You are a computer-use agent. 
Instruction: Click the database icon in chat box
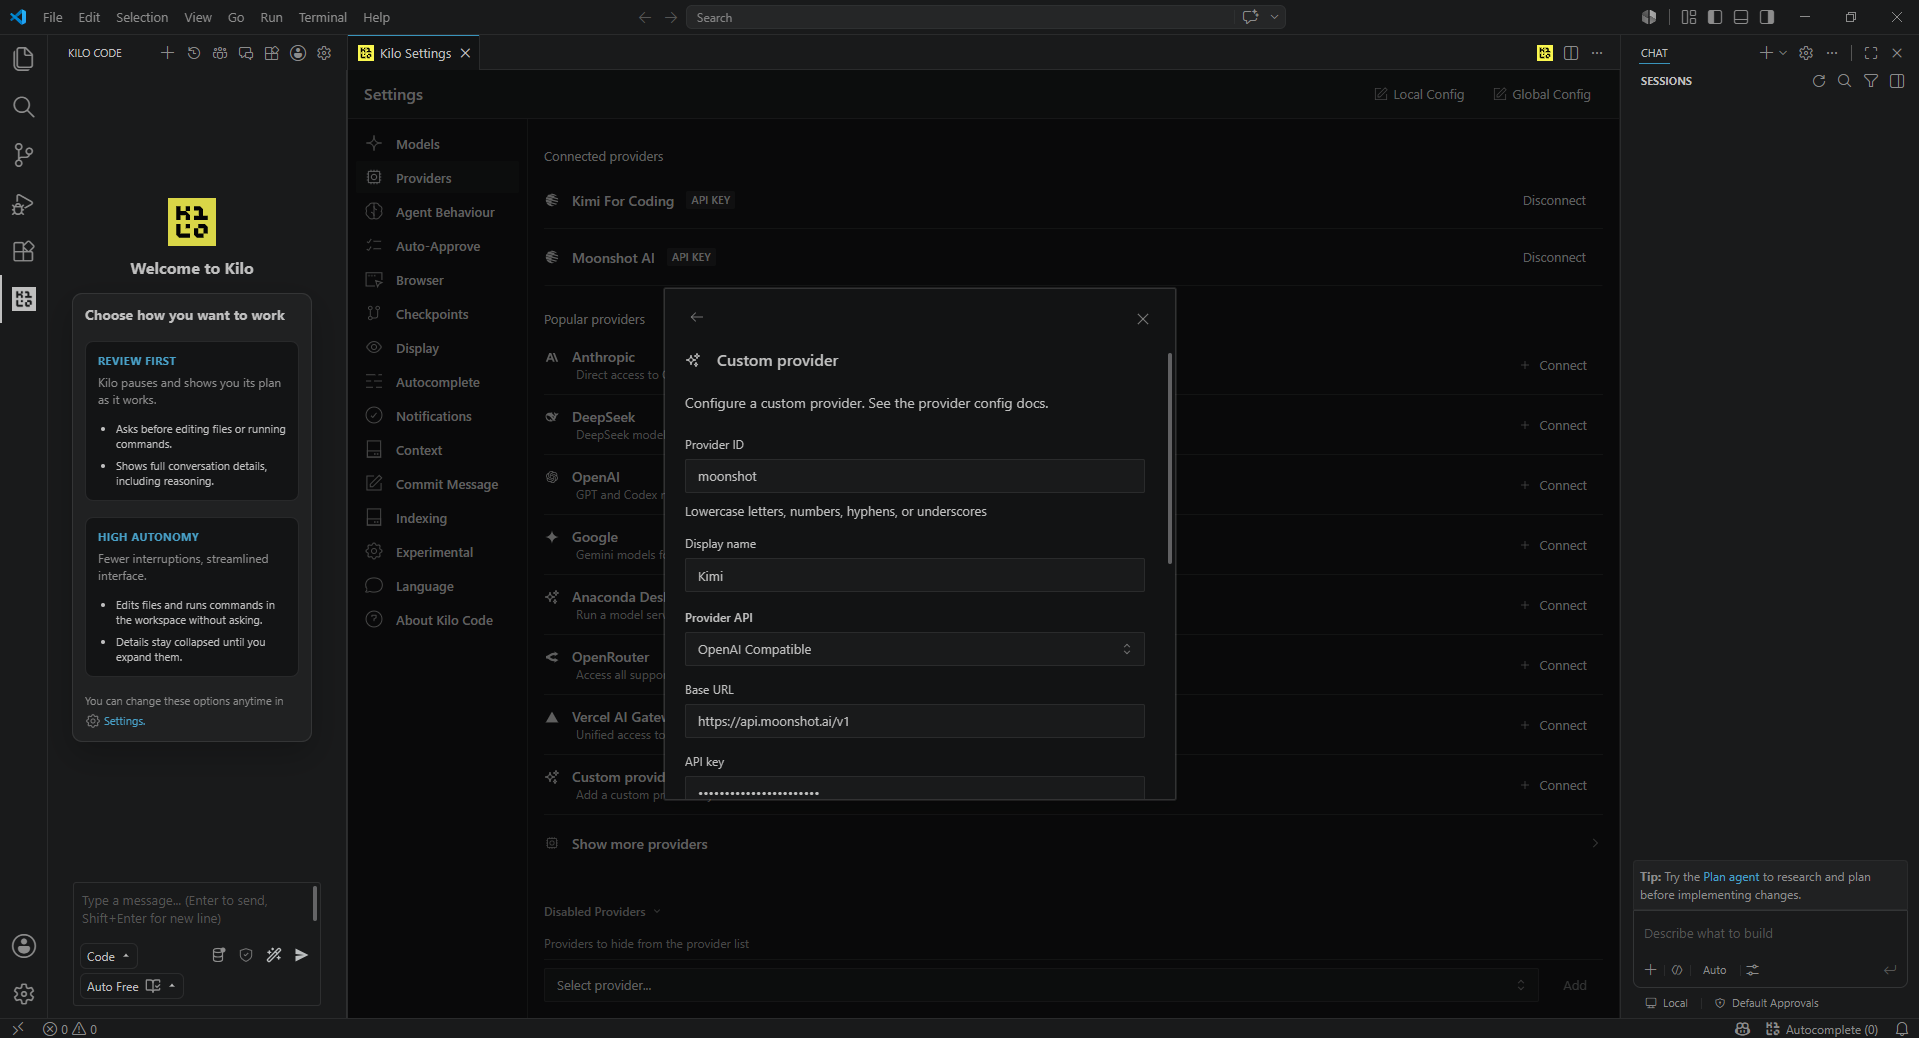(x=218, y=955)
